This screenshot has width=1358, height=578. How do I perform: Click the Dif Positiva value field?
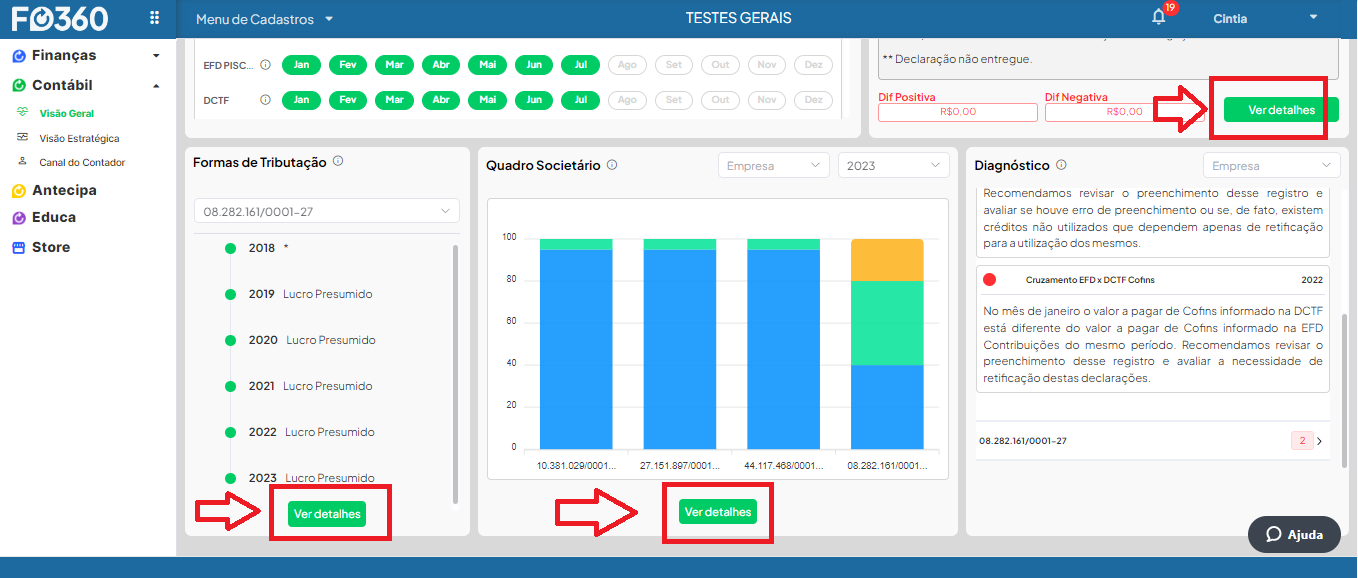click(x=958, y=112)
